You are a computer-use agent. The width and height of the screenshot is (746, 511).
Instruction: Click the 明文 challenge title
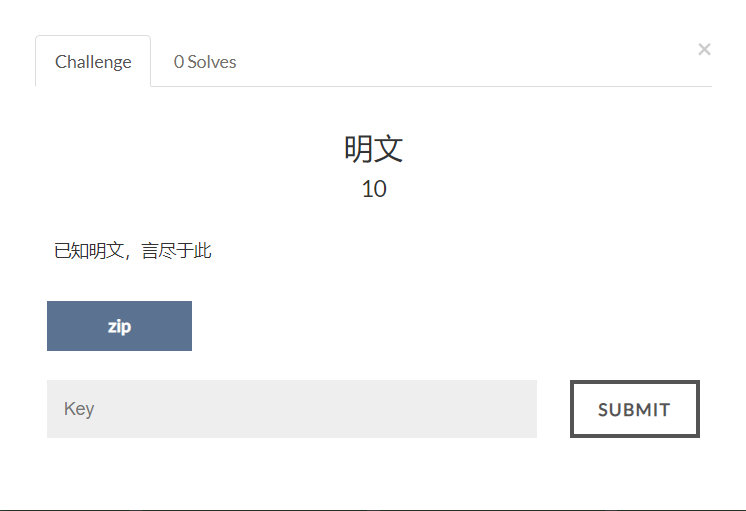(373, 149)
